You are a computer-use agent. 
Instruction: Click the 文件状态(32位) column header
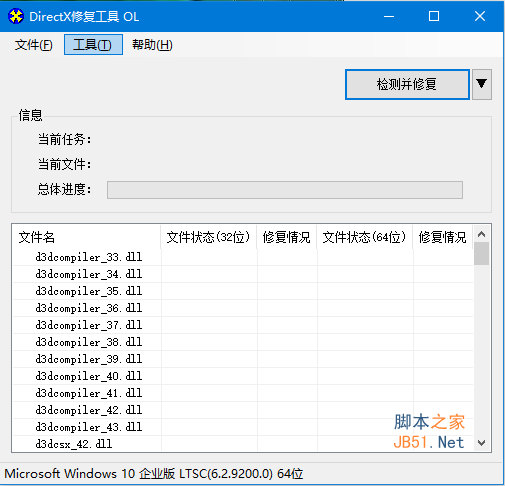point(208,237)
